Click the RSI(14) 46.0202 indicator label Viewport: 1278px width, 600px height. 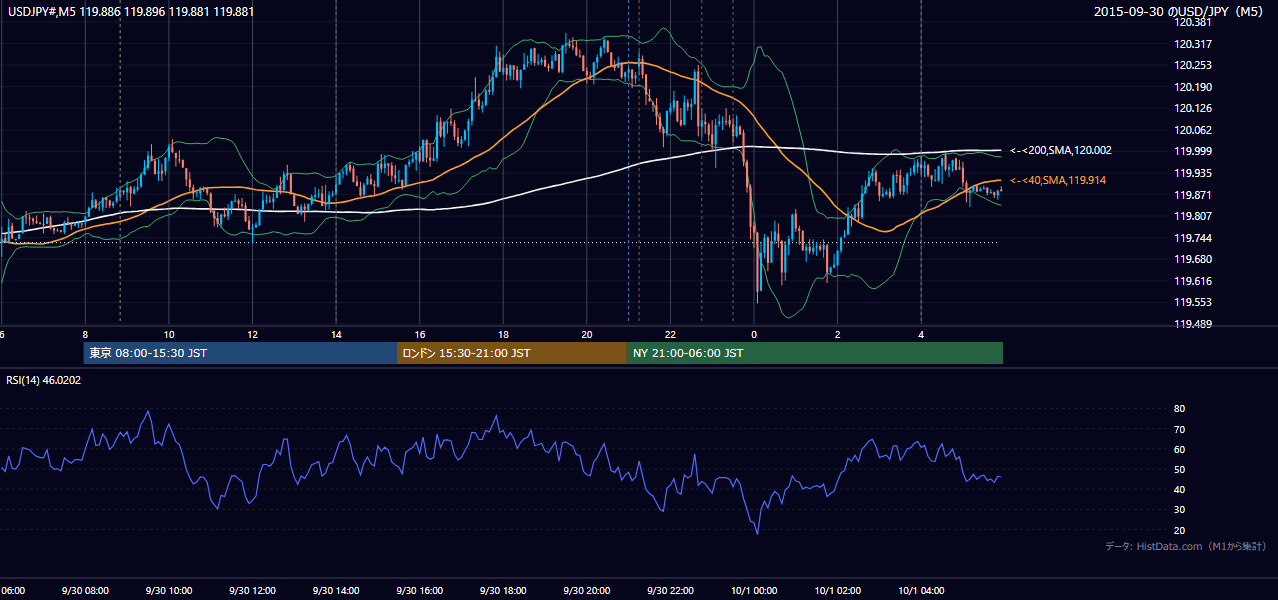click(x=44, y=380)
